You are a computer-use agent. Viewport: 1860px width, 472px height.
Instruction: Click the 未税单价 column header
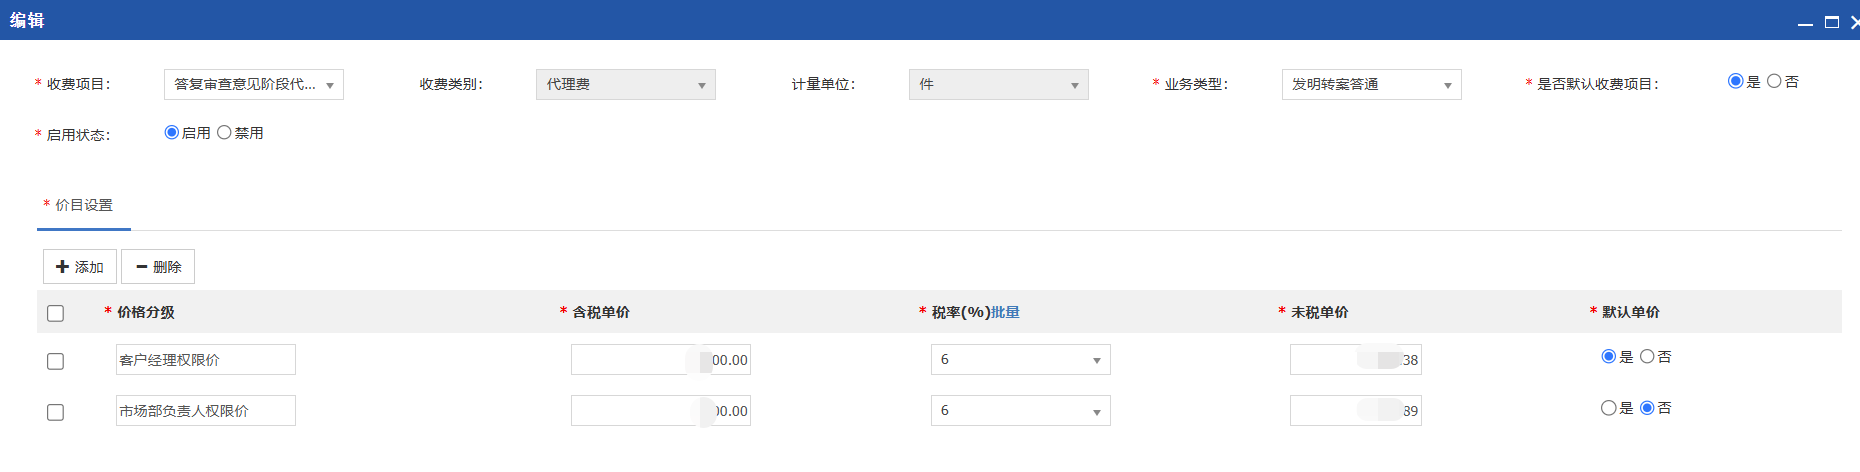pos(1320,312)
